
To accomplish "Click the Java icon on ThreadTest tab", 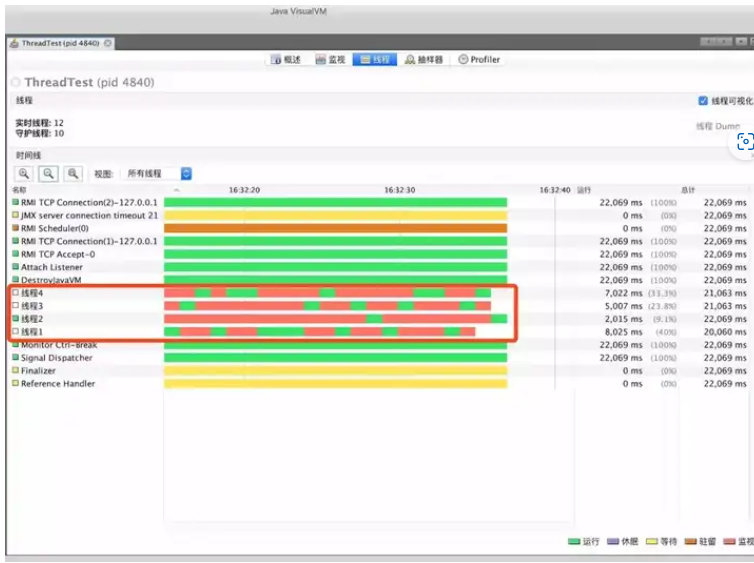I will (14, 43).
